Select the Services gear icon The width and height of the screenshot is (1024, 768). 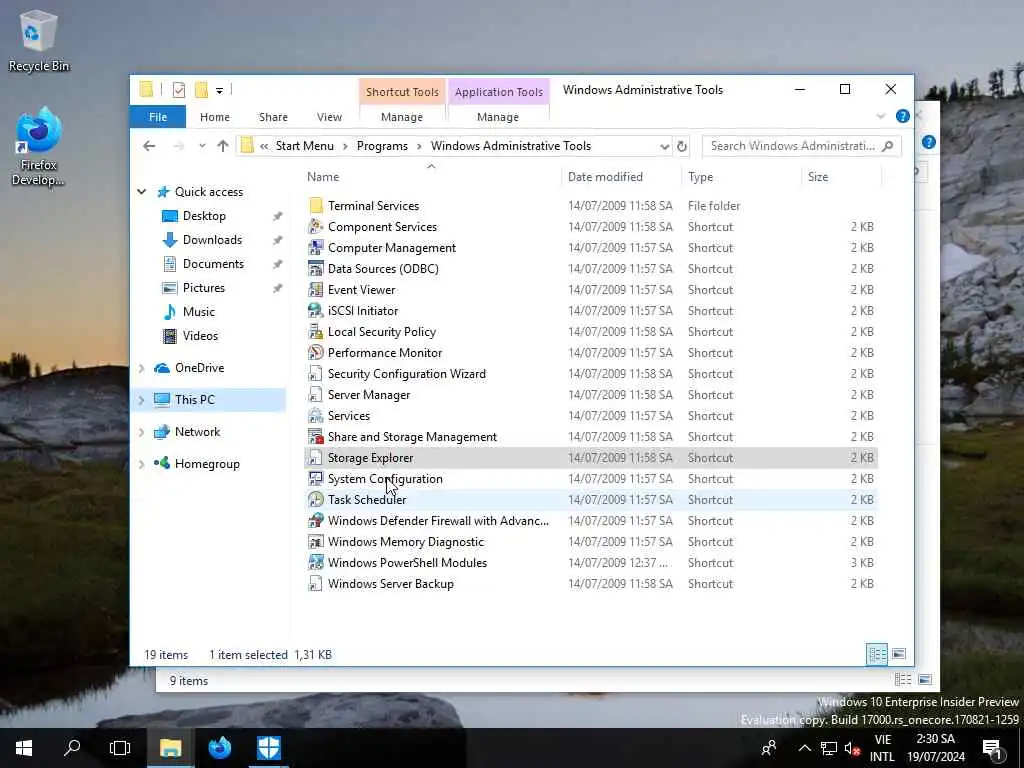(316, 415)
